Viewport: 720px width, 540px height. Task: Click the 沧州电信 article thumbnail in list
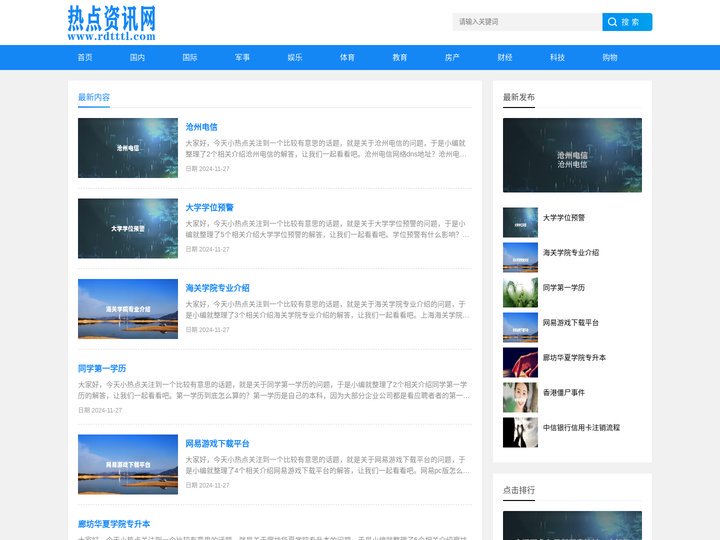coord(128,148)
